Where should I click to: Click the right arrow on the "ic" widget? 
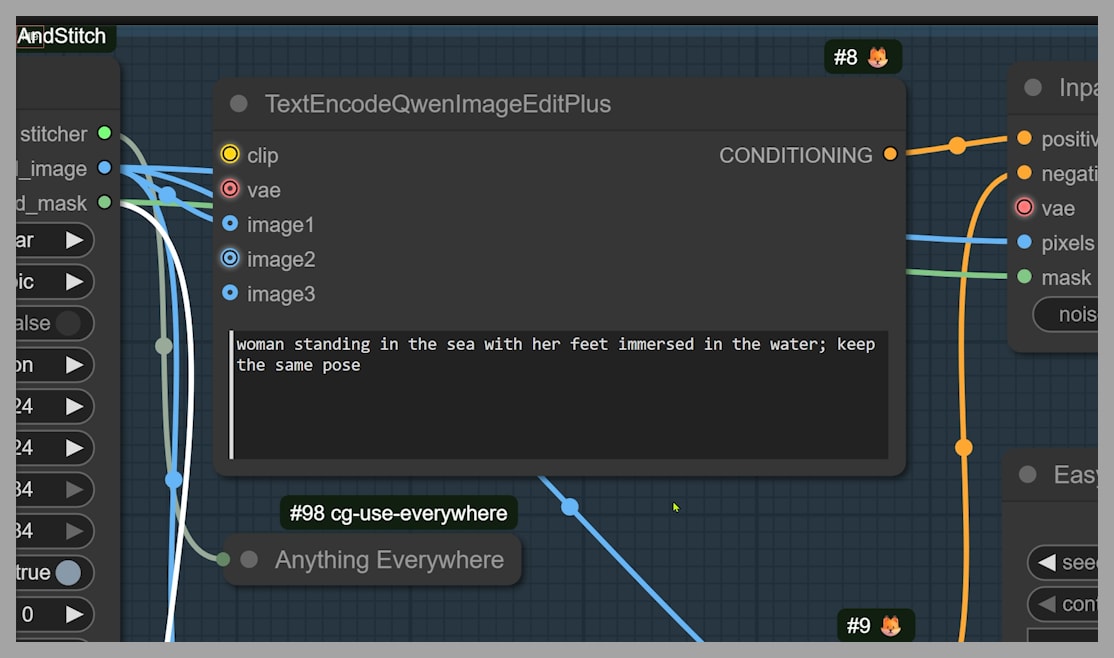[x=74, y=282]
